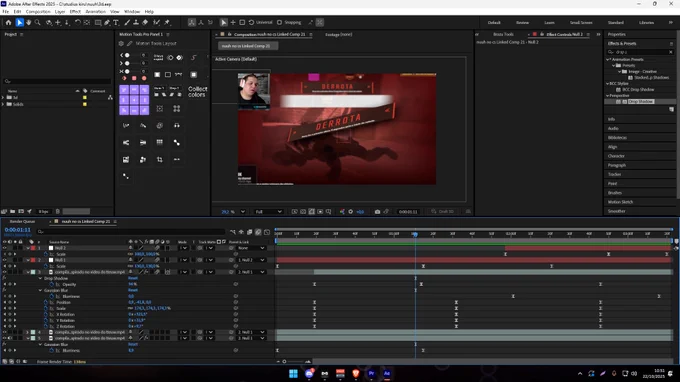Select the Home icon in the toolbar
Image resolution: width=680 pixels, height=382 pixels.
8,23
